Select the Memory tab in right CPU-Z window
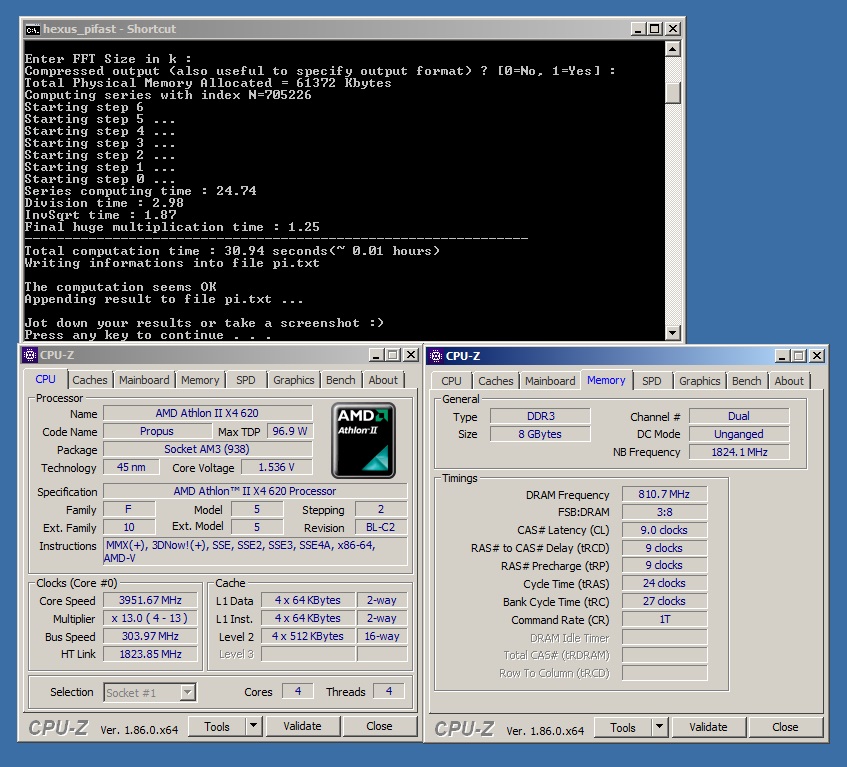847x767 pixels. pyautogui.click(x=606, y=380)
